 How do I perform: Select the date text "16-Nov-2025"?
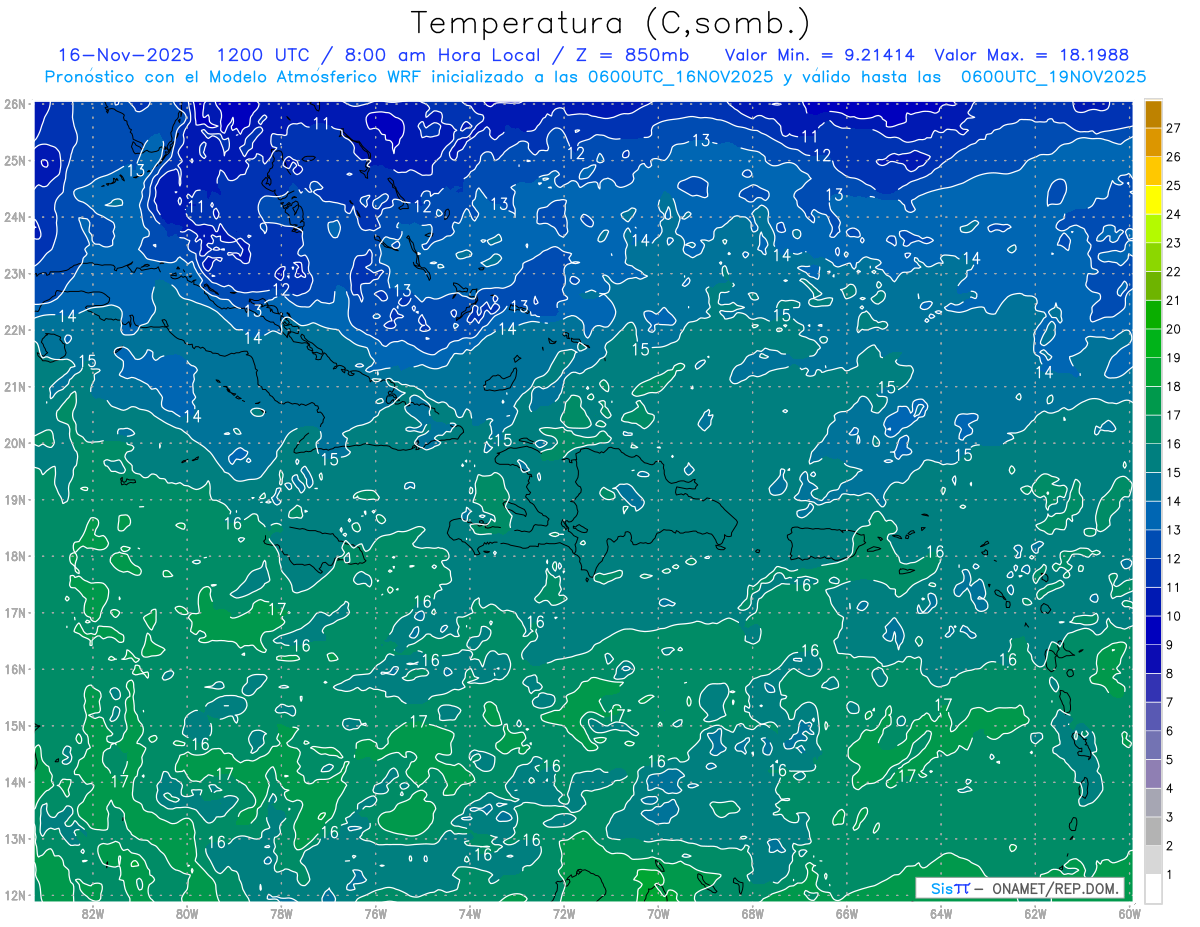click(x=126, y=55)
